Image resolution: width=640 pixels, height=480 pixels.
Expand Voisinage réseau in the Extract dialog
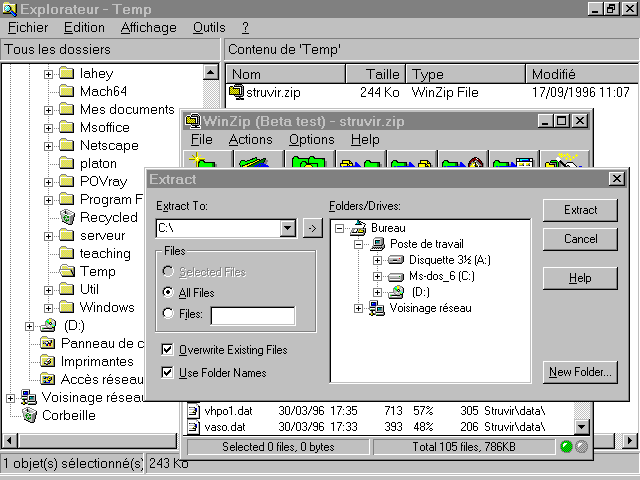point(358,308)
